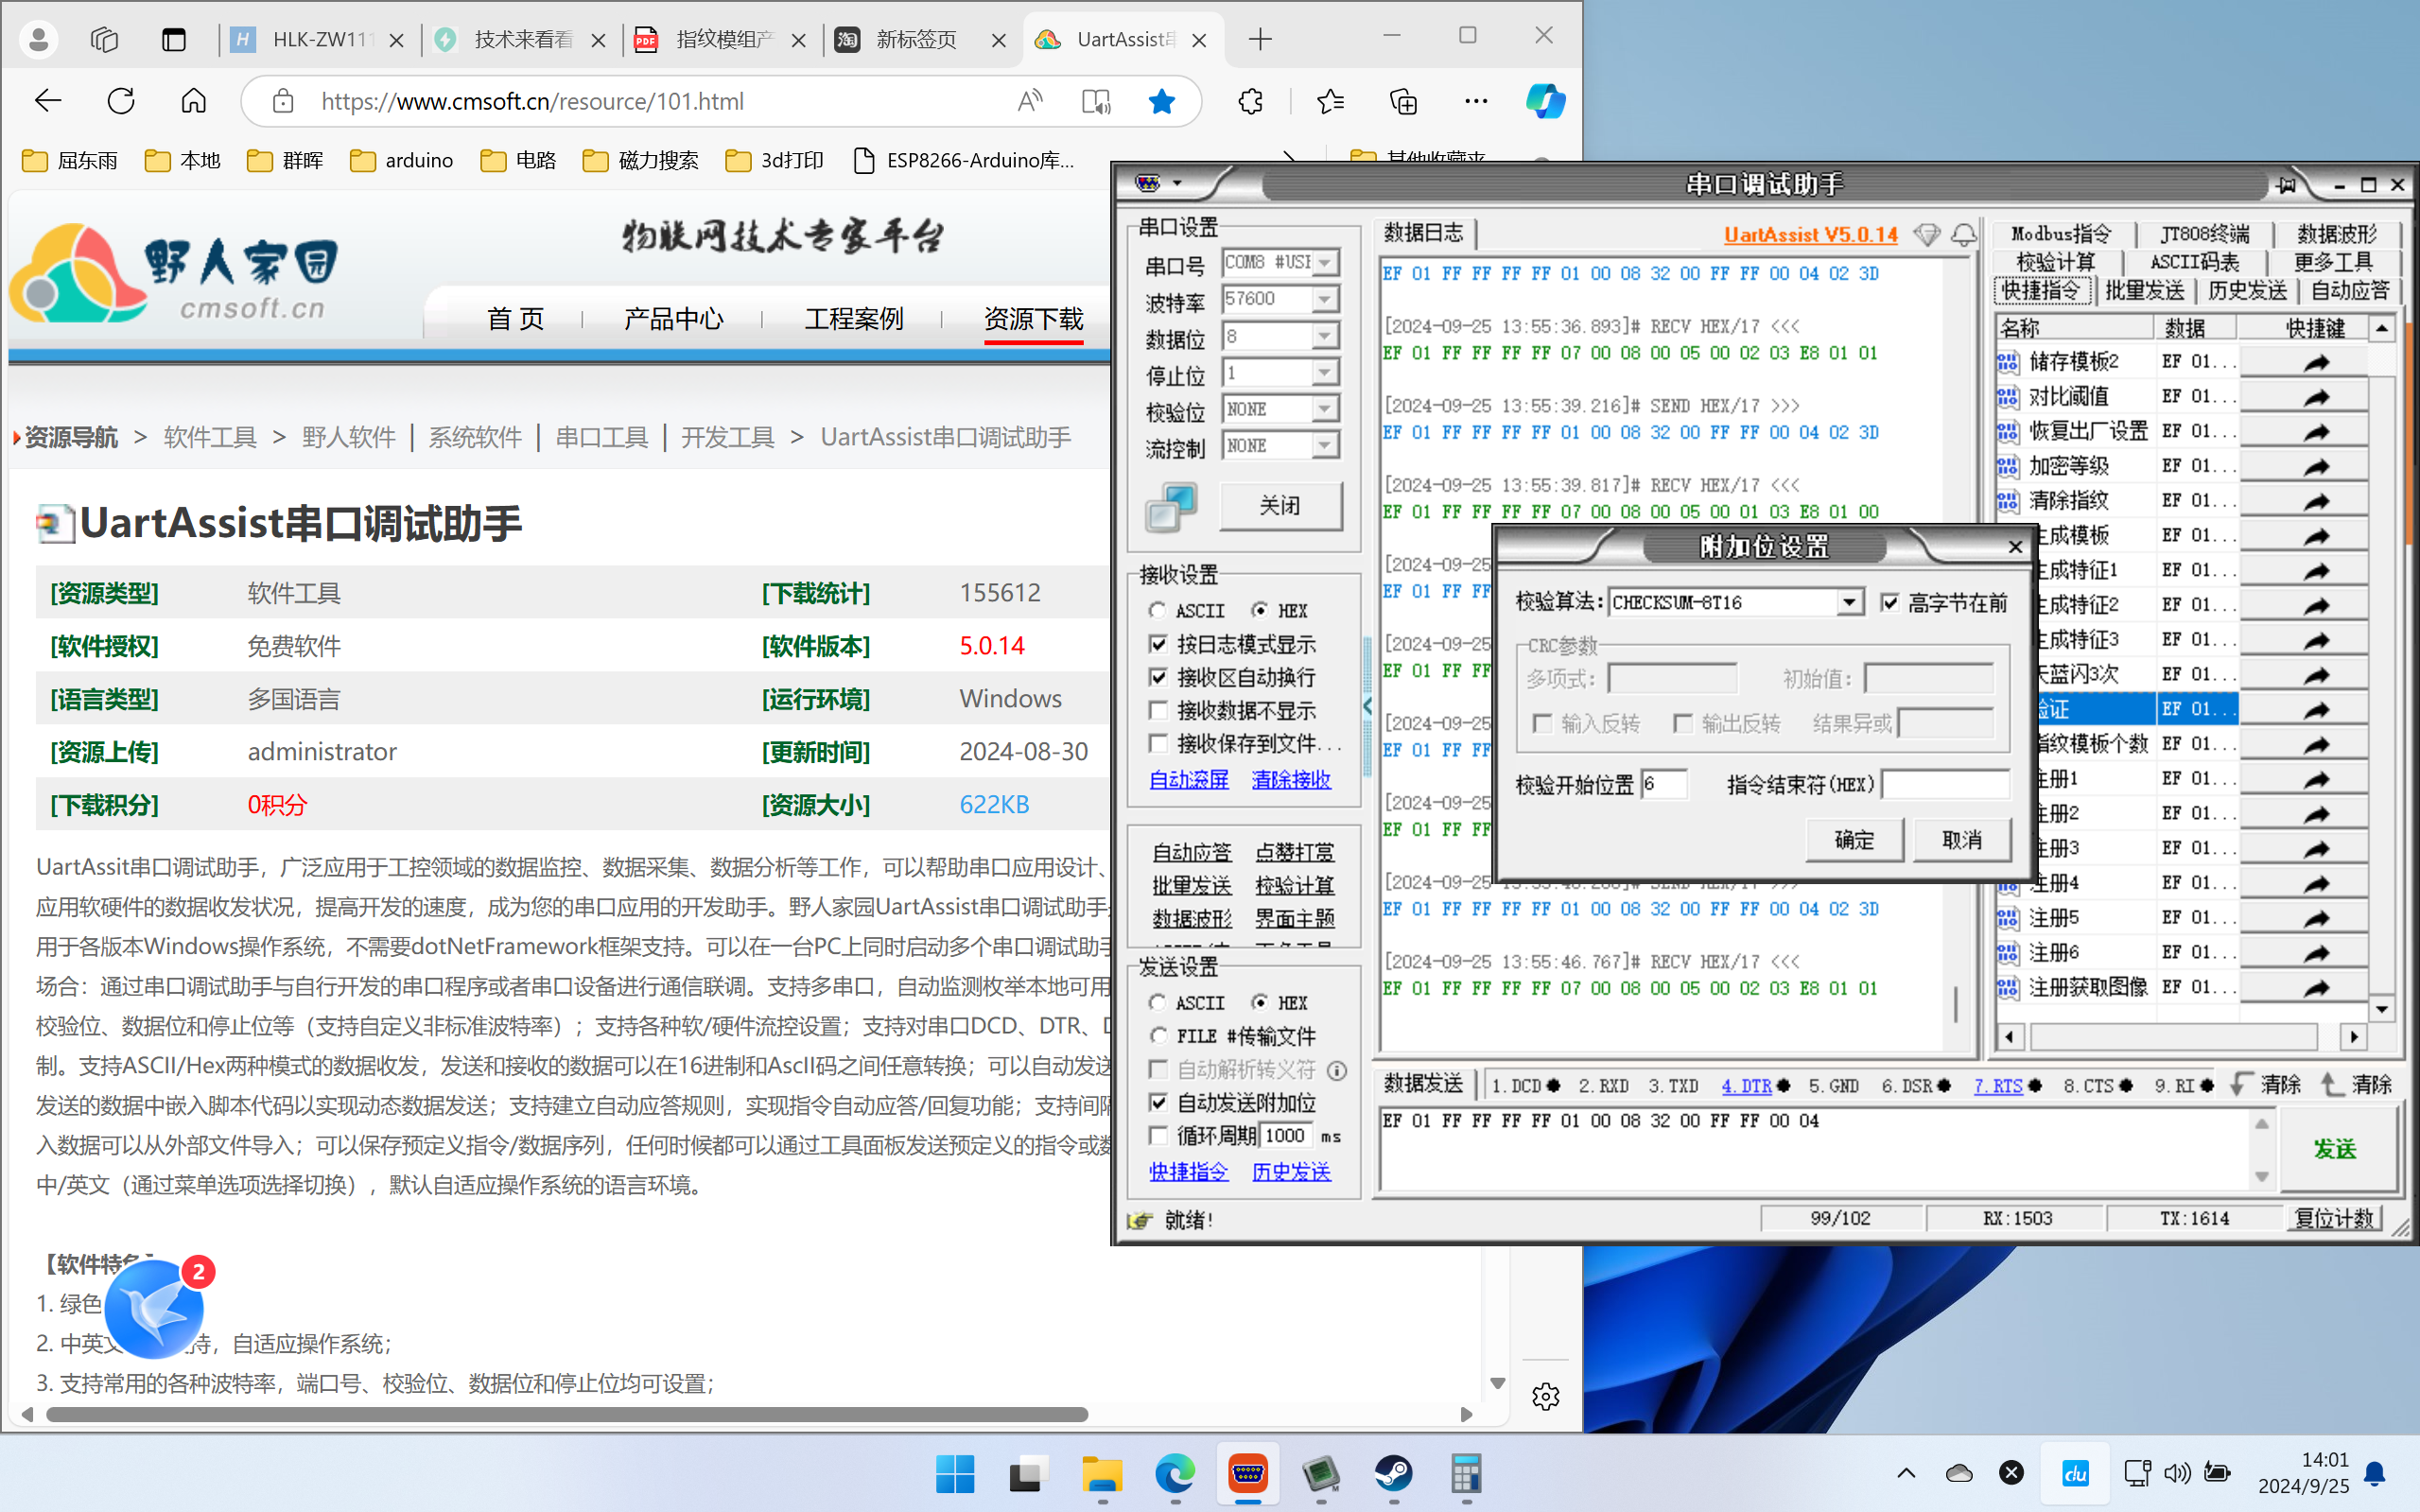The height and width of the screenshot is (1512, 2420).
Task: Click the 校验开始位置 input field
Action: [x=1663, y=784]
